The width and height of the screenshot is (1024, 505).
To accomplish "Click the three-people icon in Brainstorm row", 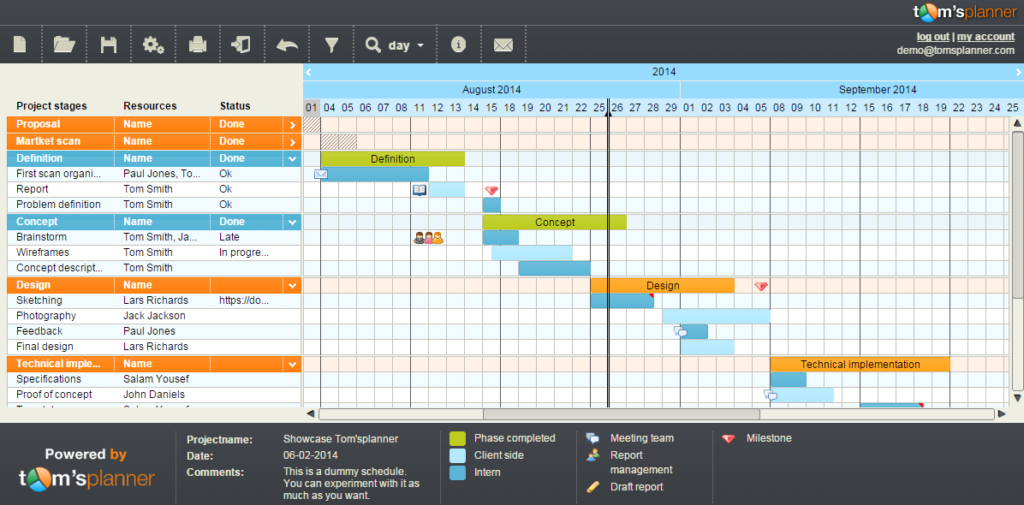I will 428,238.
